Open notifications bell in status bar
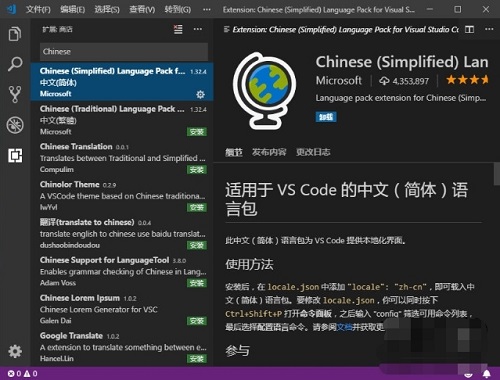This screenshot has height=380, width=500. coord(487,374)
